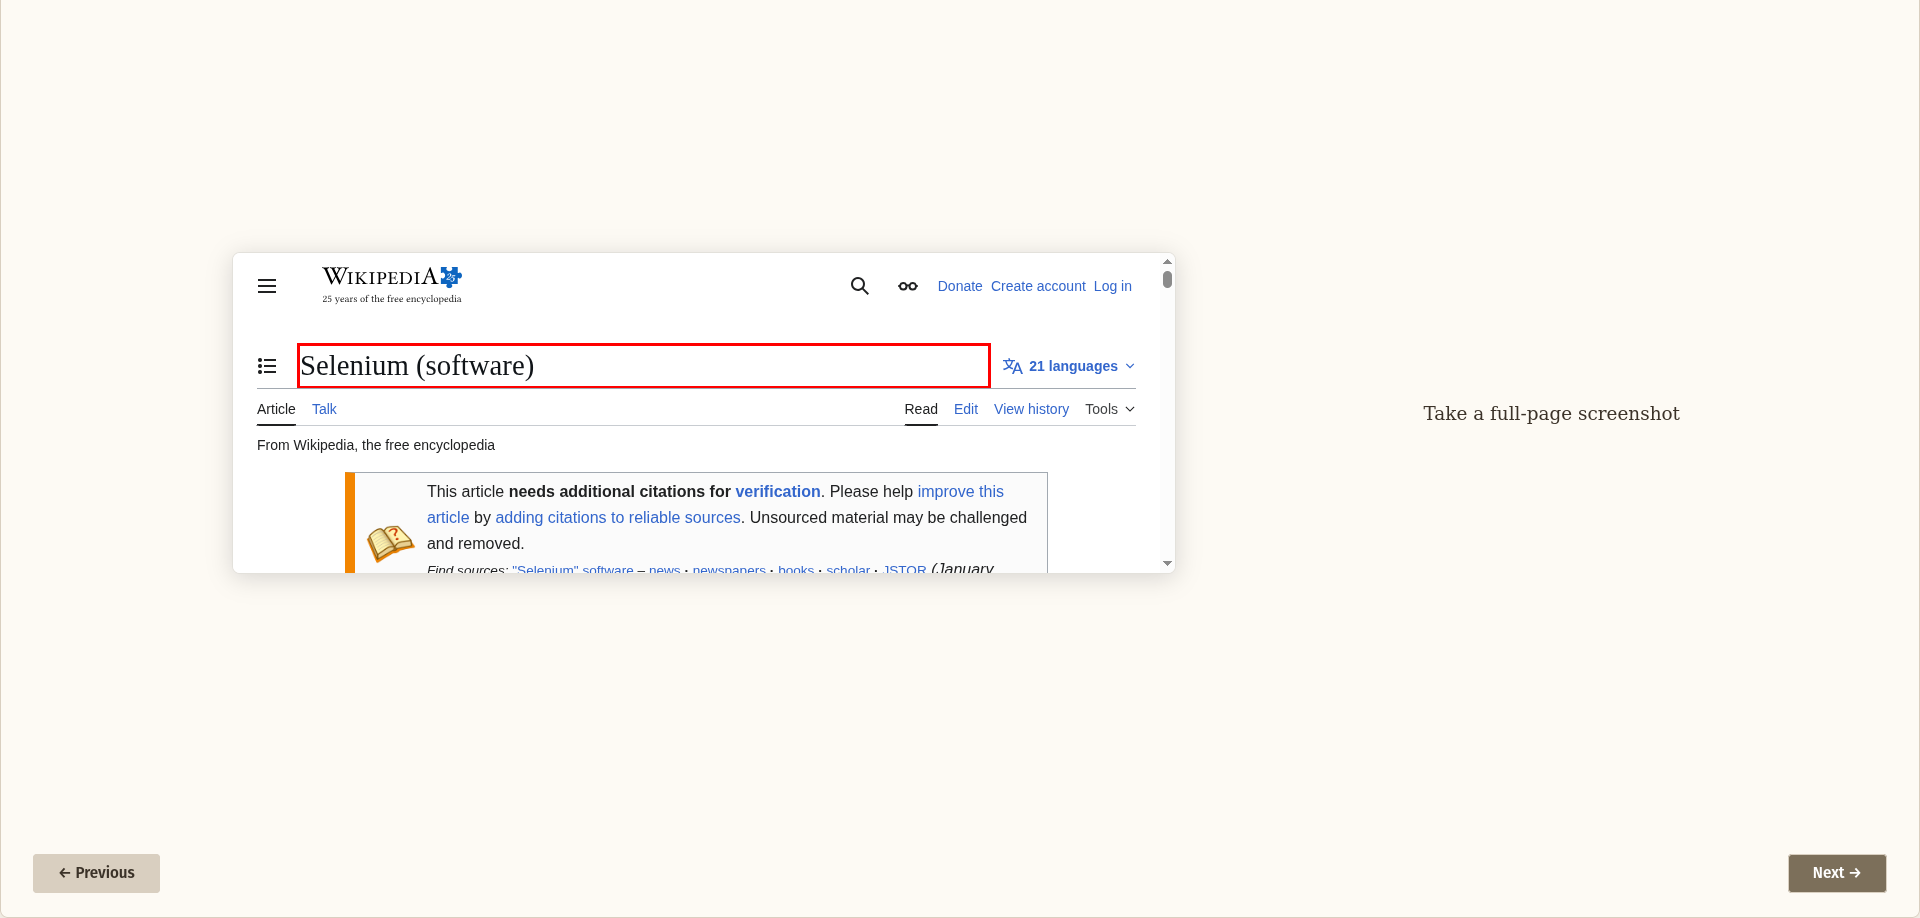The width and height of the screenshot is (1920, 918).
Task: Select the Read tab
Action: (921, 409)
